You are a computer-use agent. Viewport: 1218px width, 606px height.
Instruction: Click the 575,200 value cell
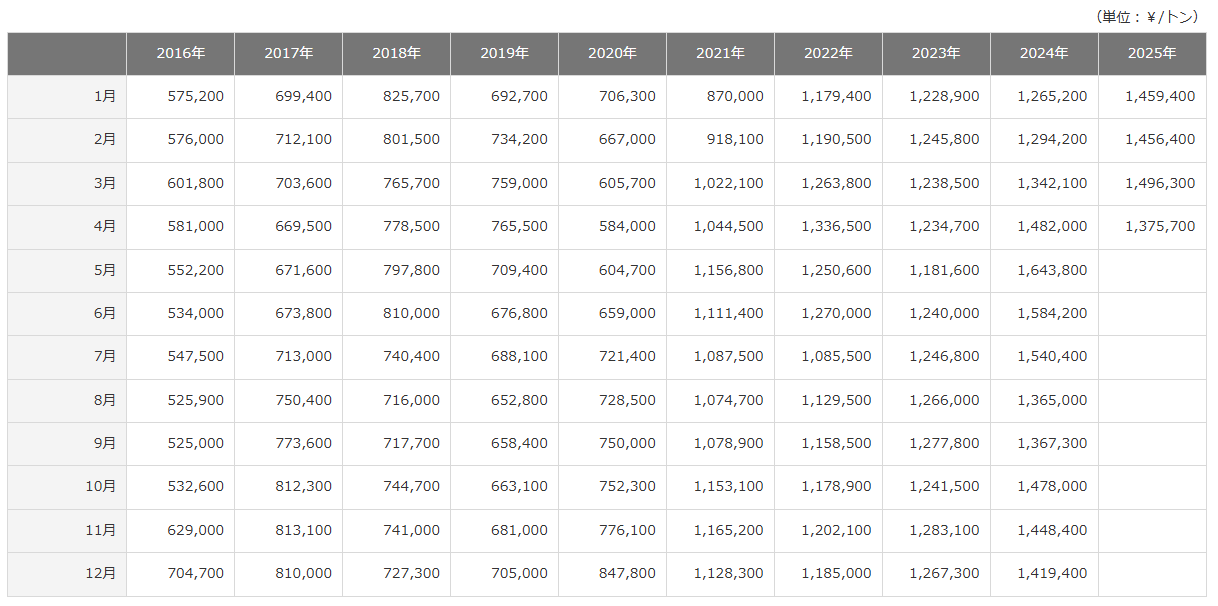coord(197,97)
